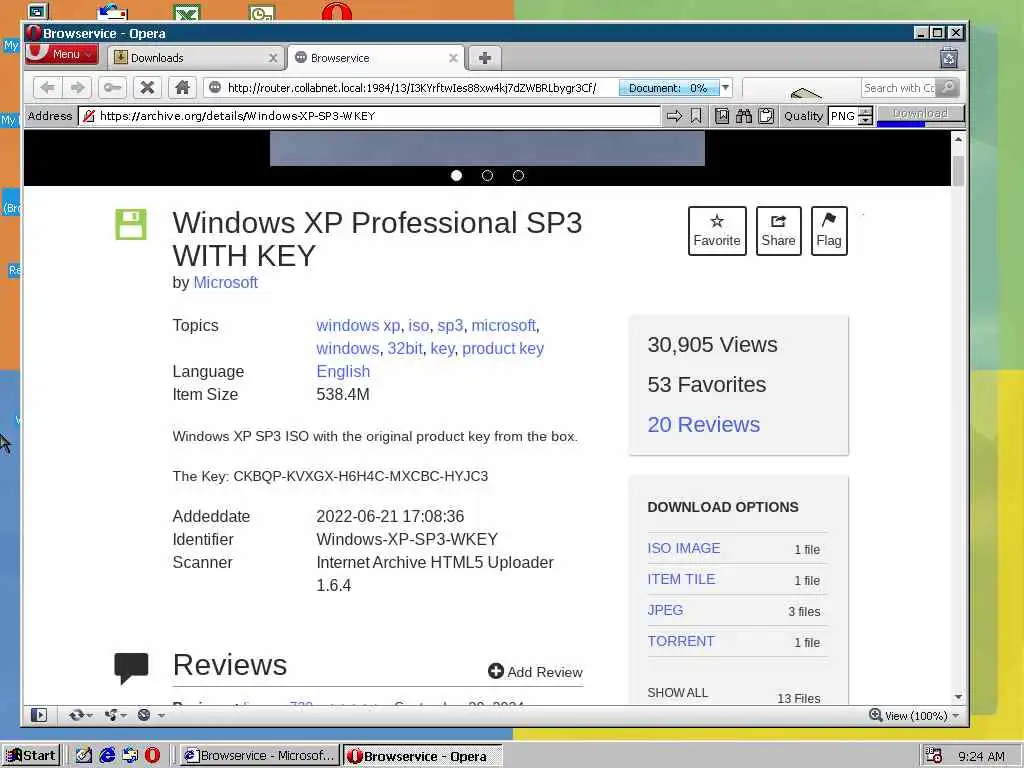Click the search magnifier button
Screen dimensions: 1024x768
tap(948, 88)
